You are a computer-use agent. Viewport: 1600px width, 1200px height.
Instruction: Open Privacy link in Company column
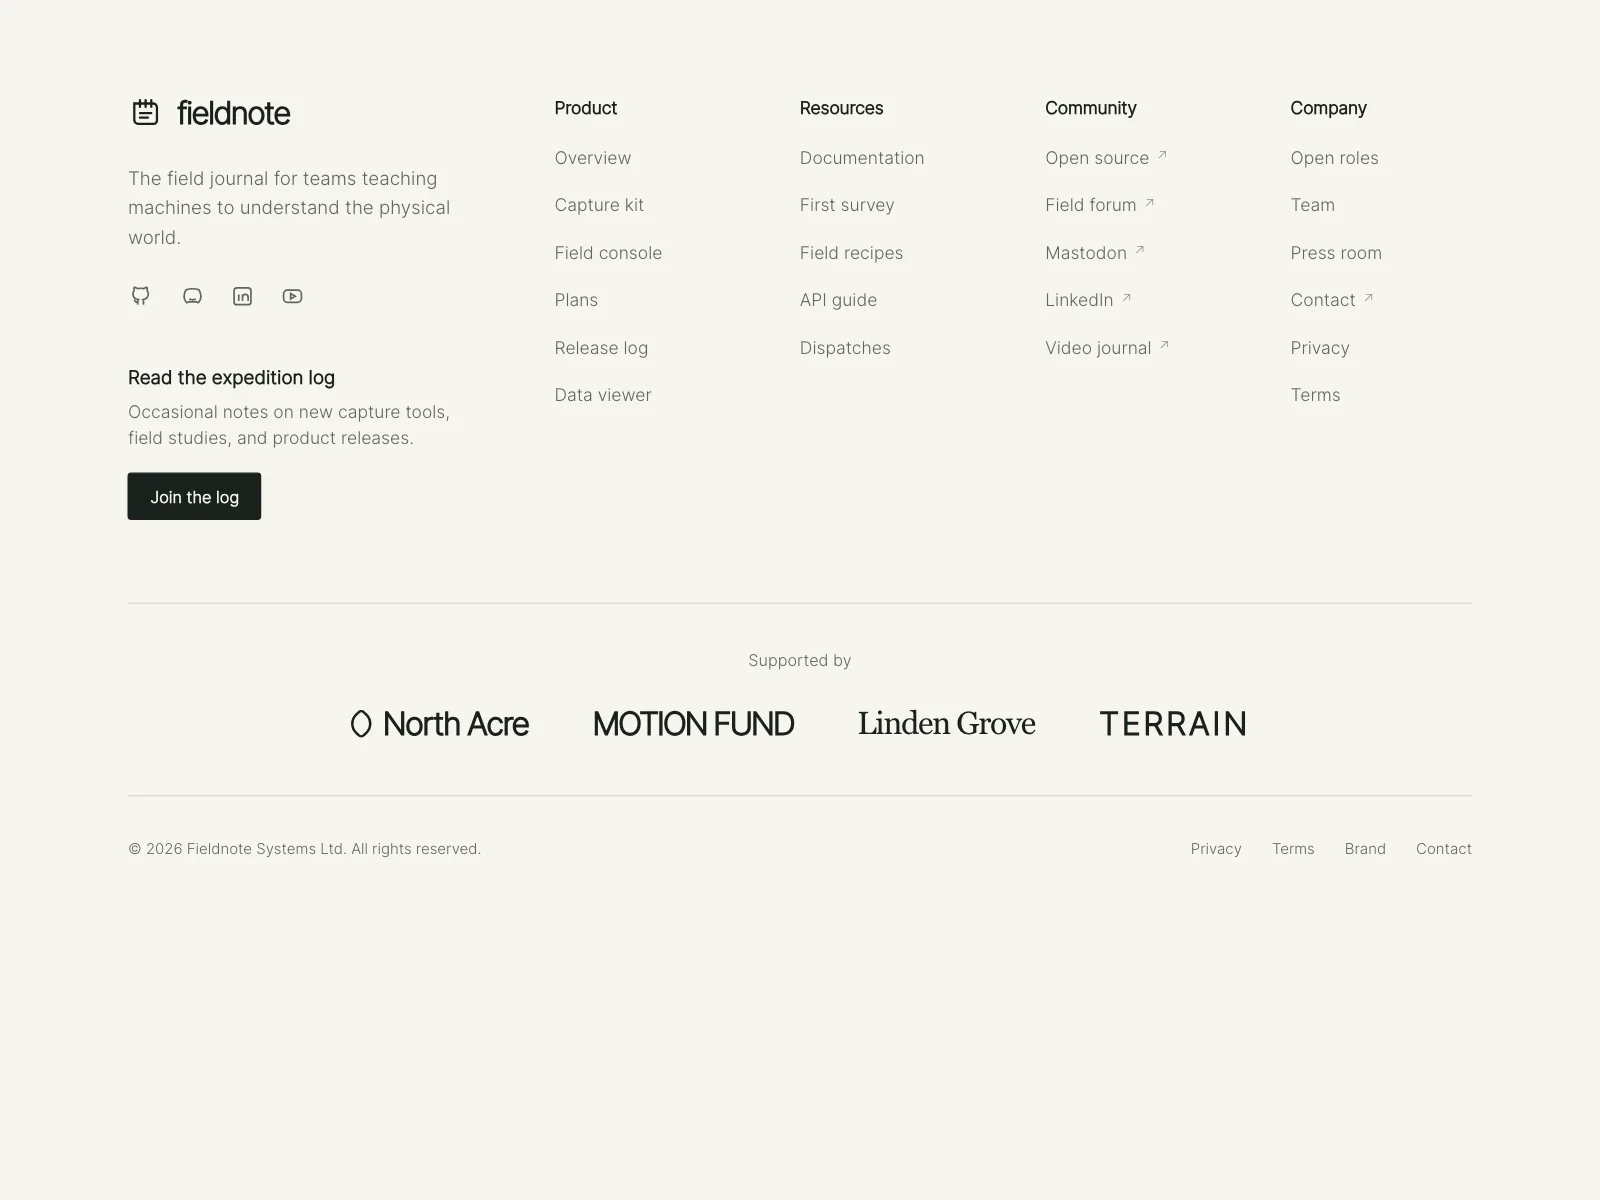(1320, 348)
